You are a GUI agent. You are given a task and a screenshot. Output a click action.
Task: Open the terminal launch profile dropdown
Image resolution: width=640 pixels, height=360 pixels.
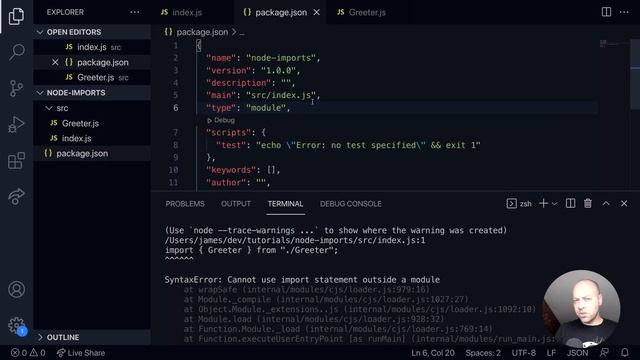click(x=554, y=204)
